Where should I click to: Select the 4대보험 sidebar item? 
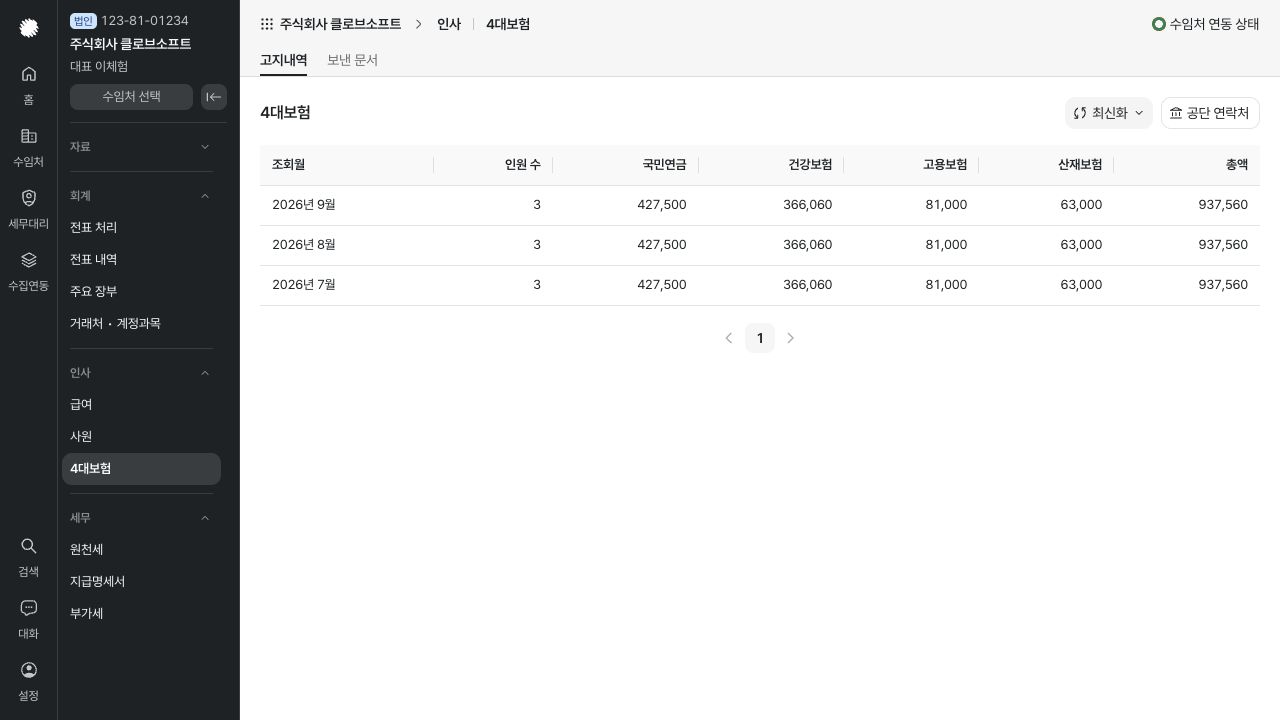click(141, 469)
